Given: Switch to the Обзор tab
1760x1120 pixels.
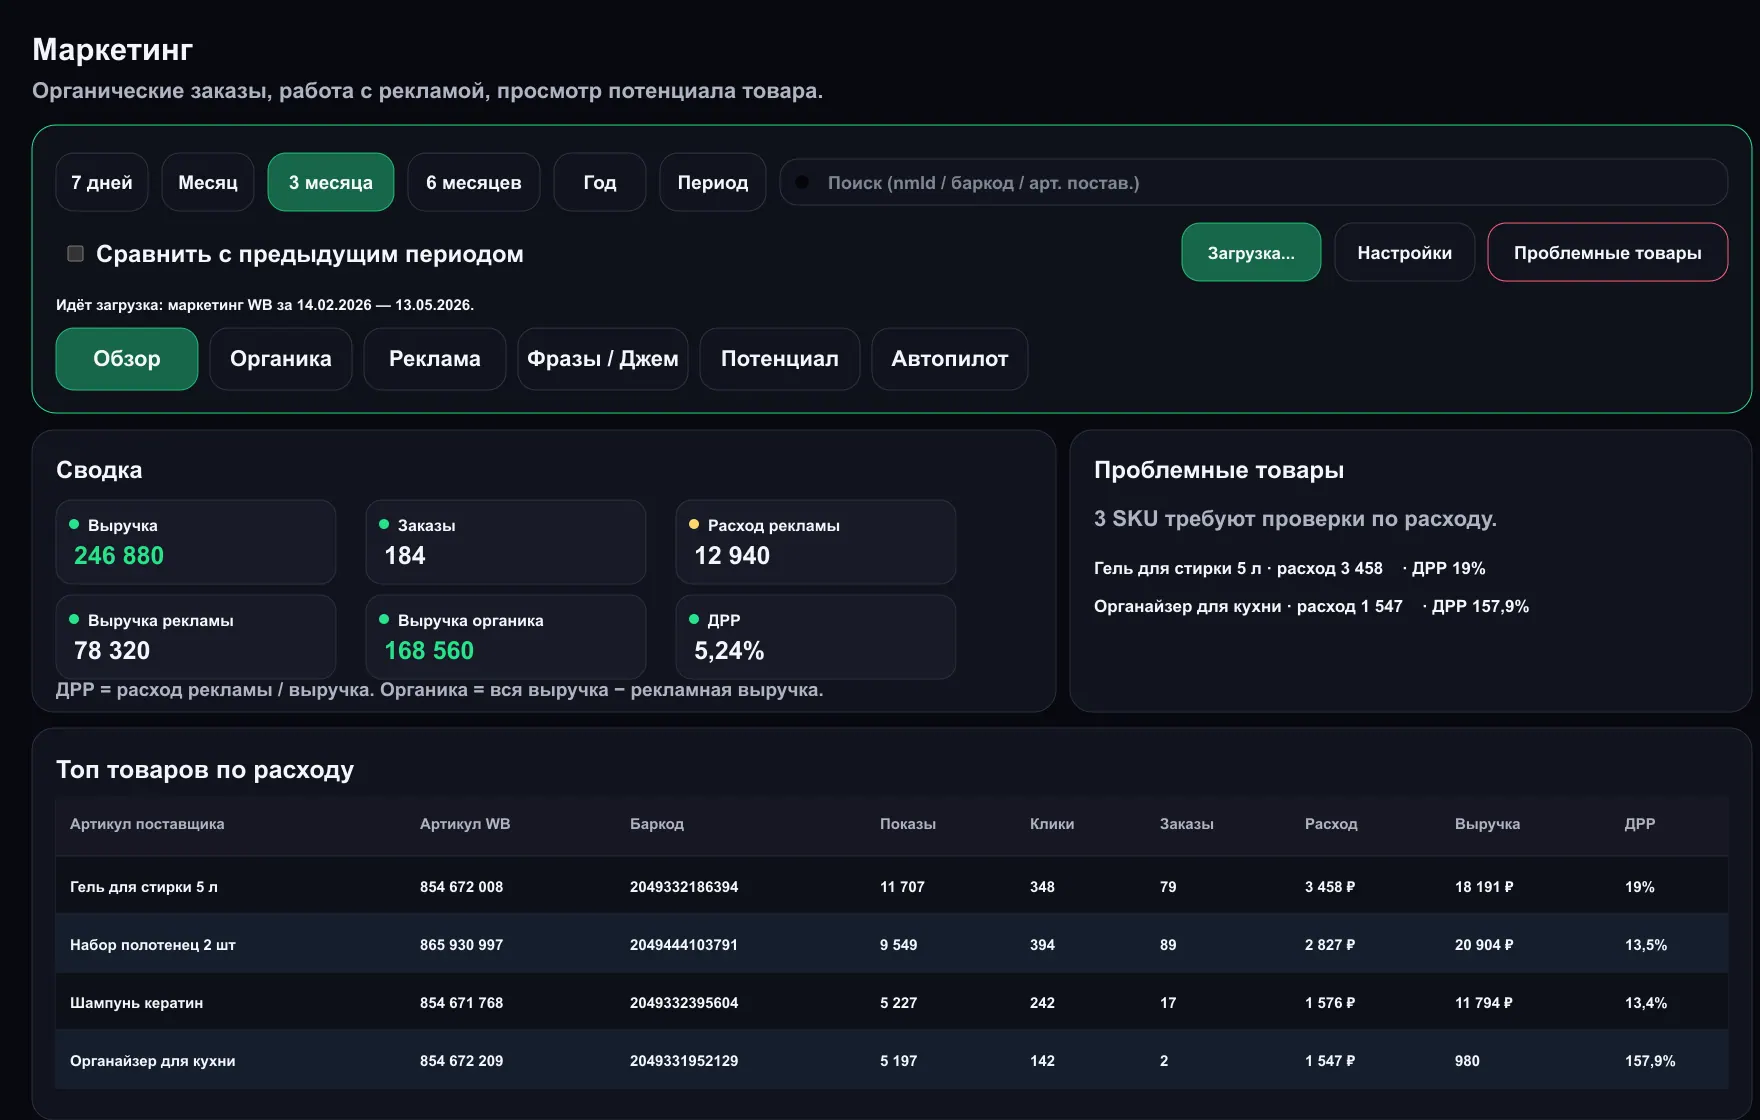Looking at the screenshot, I should tap(127, 359).
